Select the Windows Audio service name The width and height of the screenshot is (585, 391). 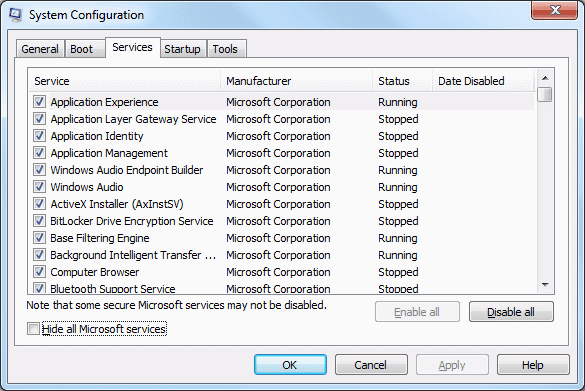87,187
